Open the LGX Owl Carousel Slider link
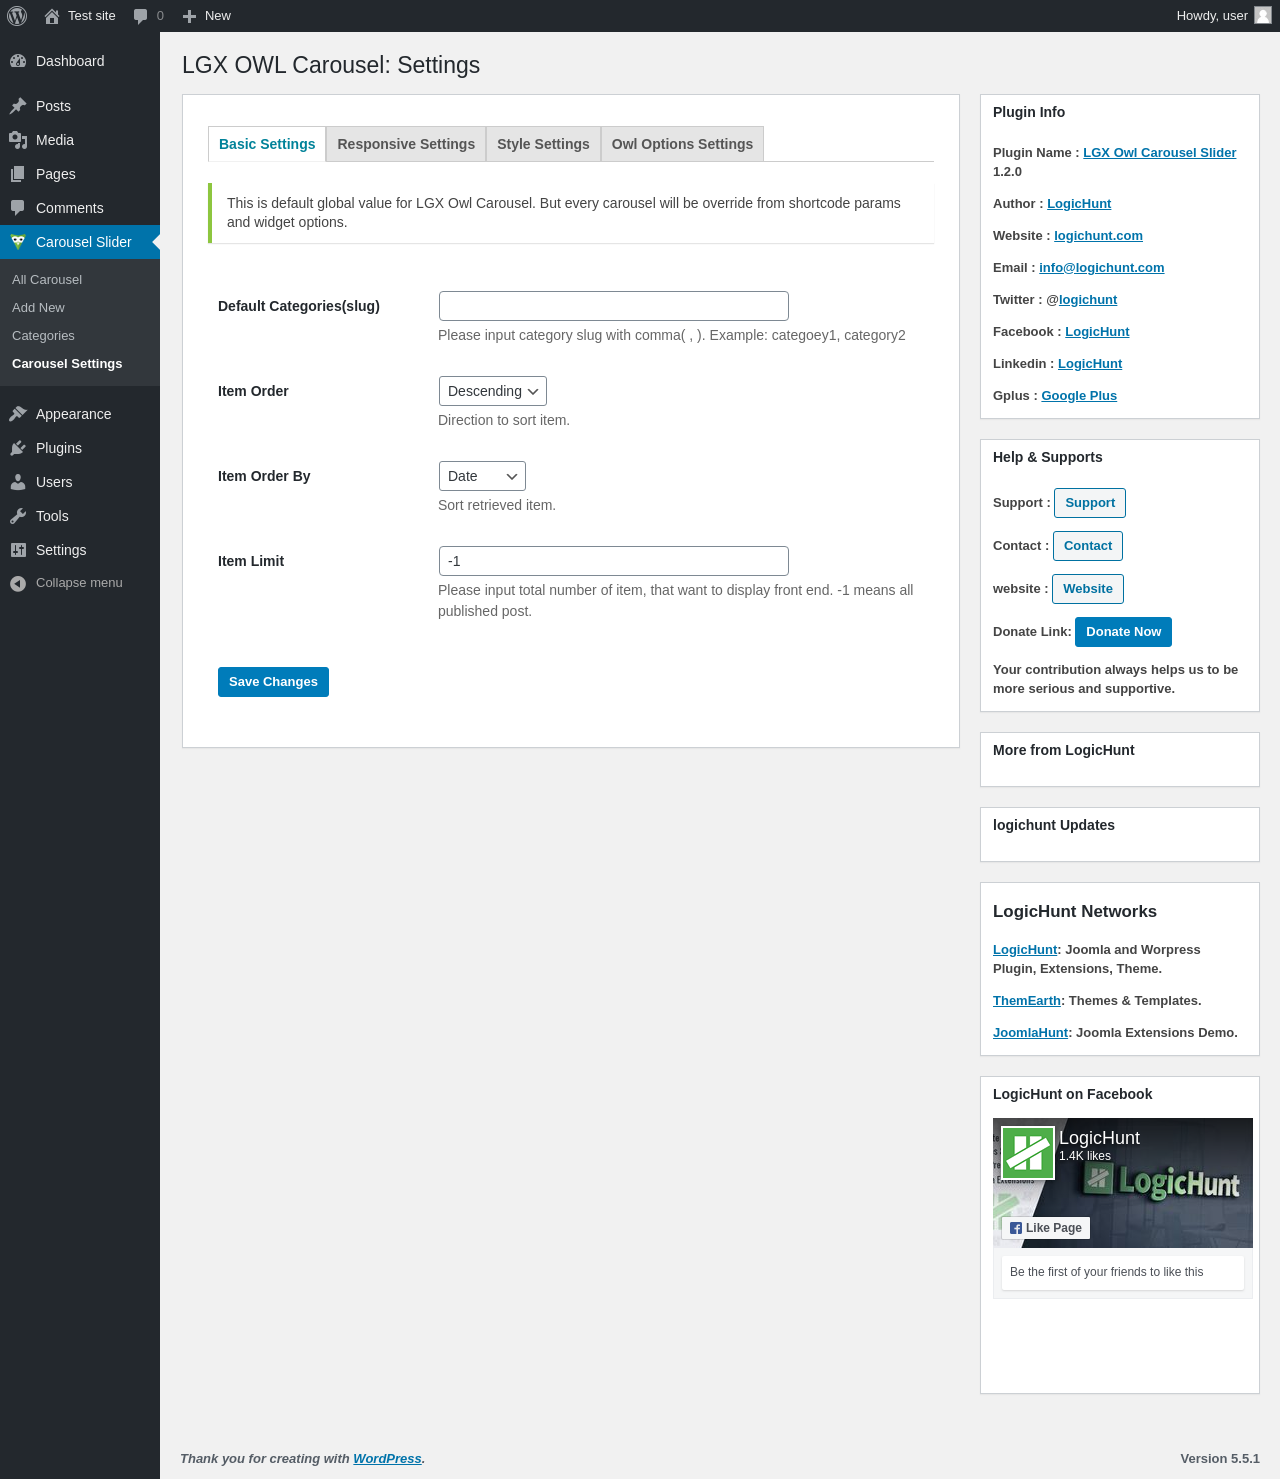 tap(1160, 153)
